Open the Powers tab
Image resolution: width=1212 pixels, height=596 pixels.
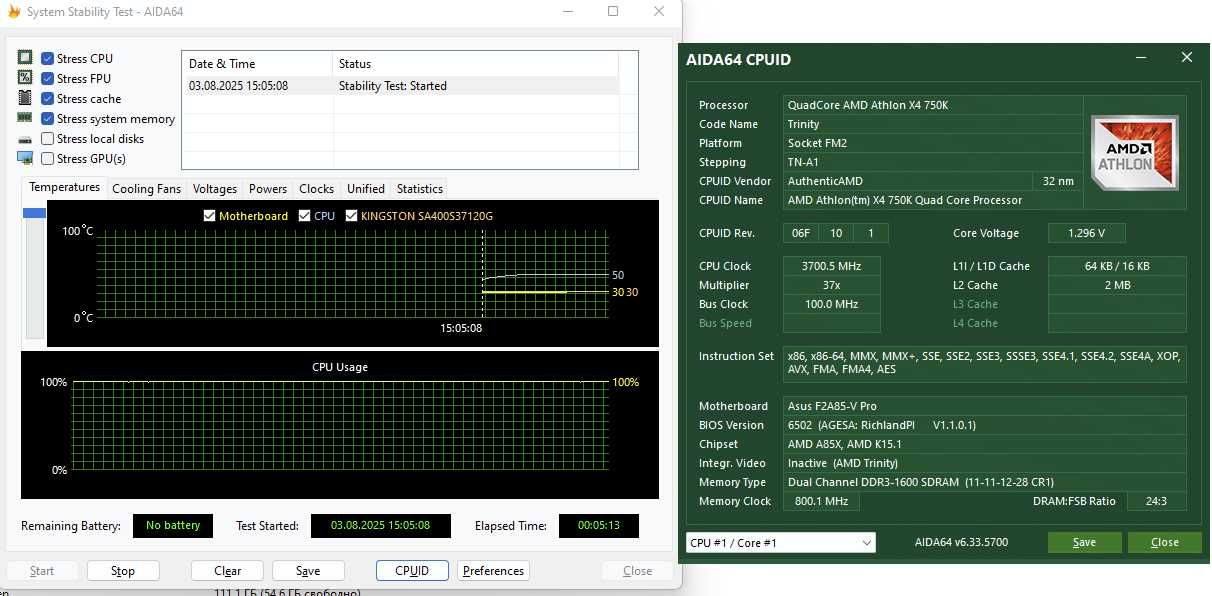click(x=268, y=188)
